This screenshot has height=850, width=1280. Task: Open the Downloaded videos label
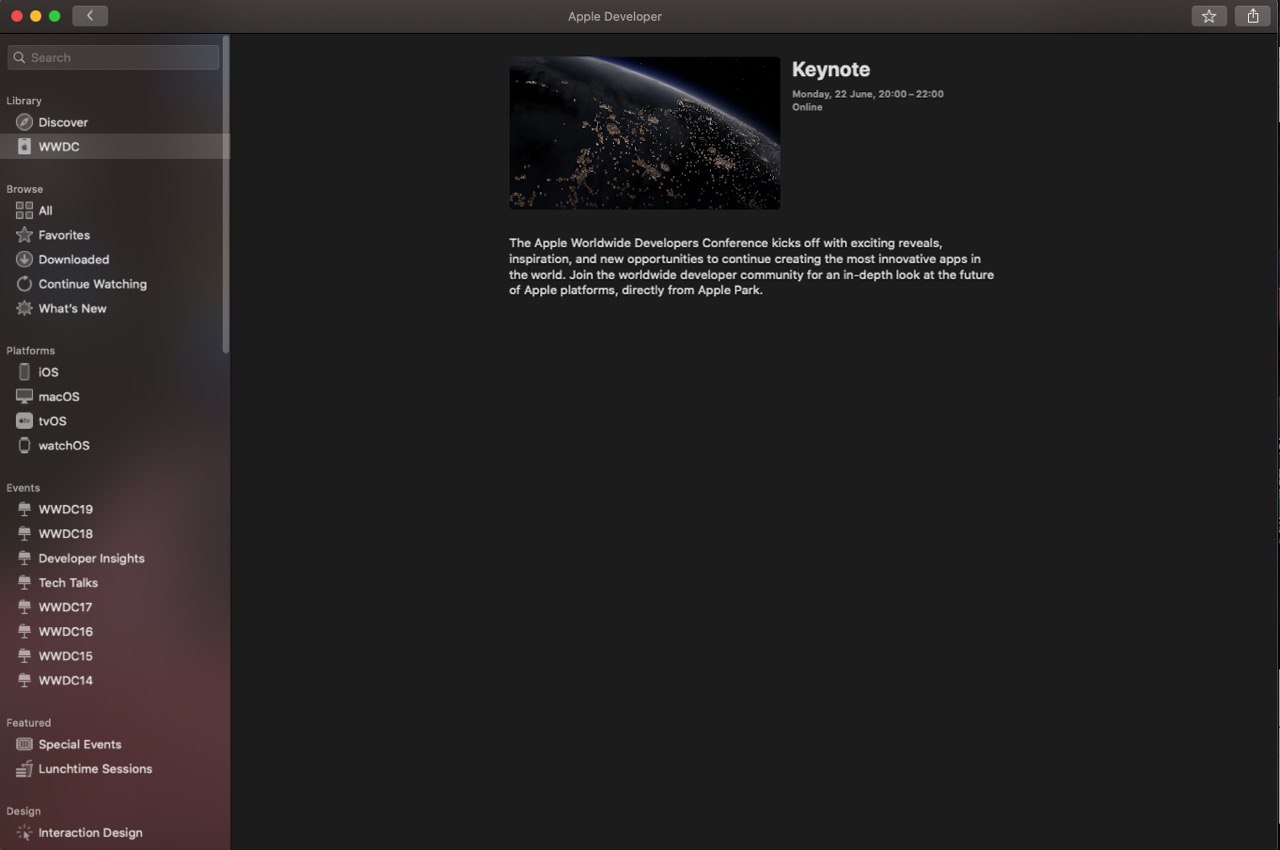pyautogui.click(x=74, y=260)
